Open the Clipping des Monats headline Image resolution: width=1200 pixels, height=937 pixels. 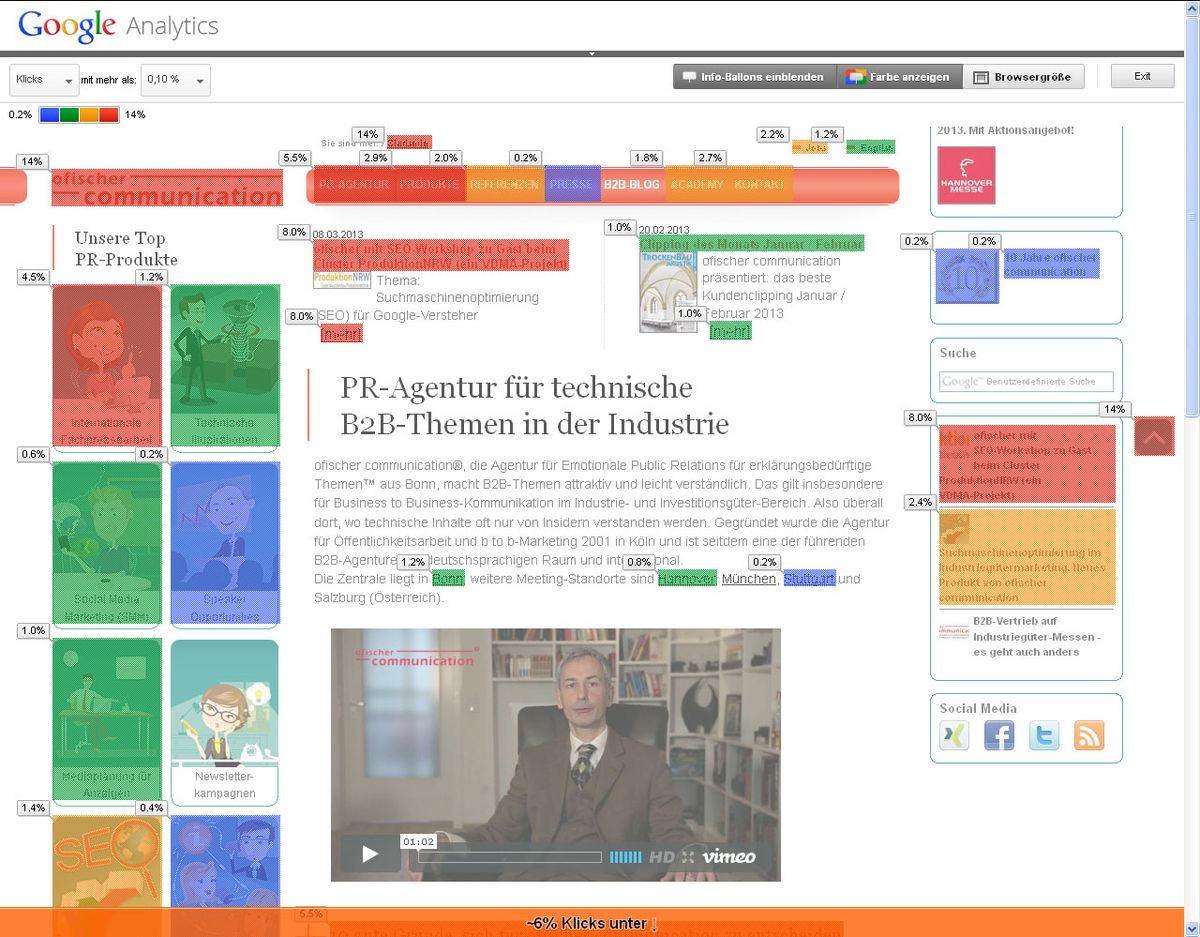(x=751, y=243)
